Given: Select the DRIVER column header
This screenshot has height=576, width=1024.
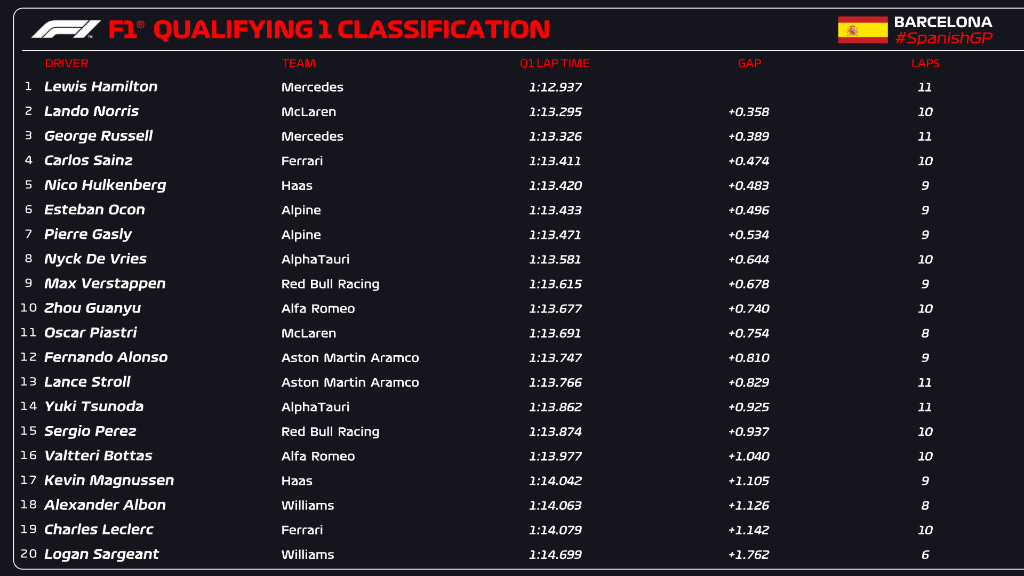Looking at the screenshot, I should point(67,63).
